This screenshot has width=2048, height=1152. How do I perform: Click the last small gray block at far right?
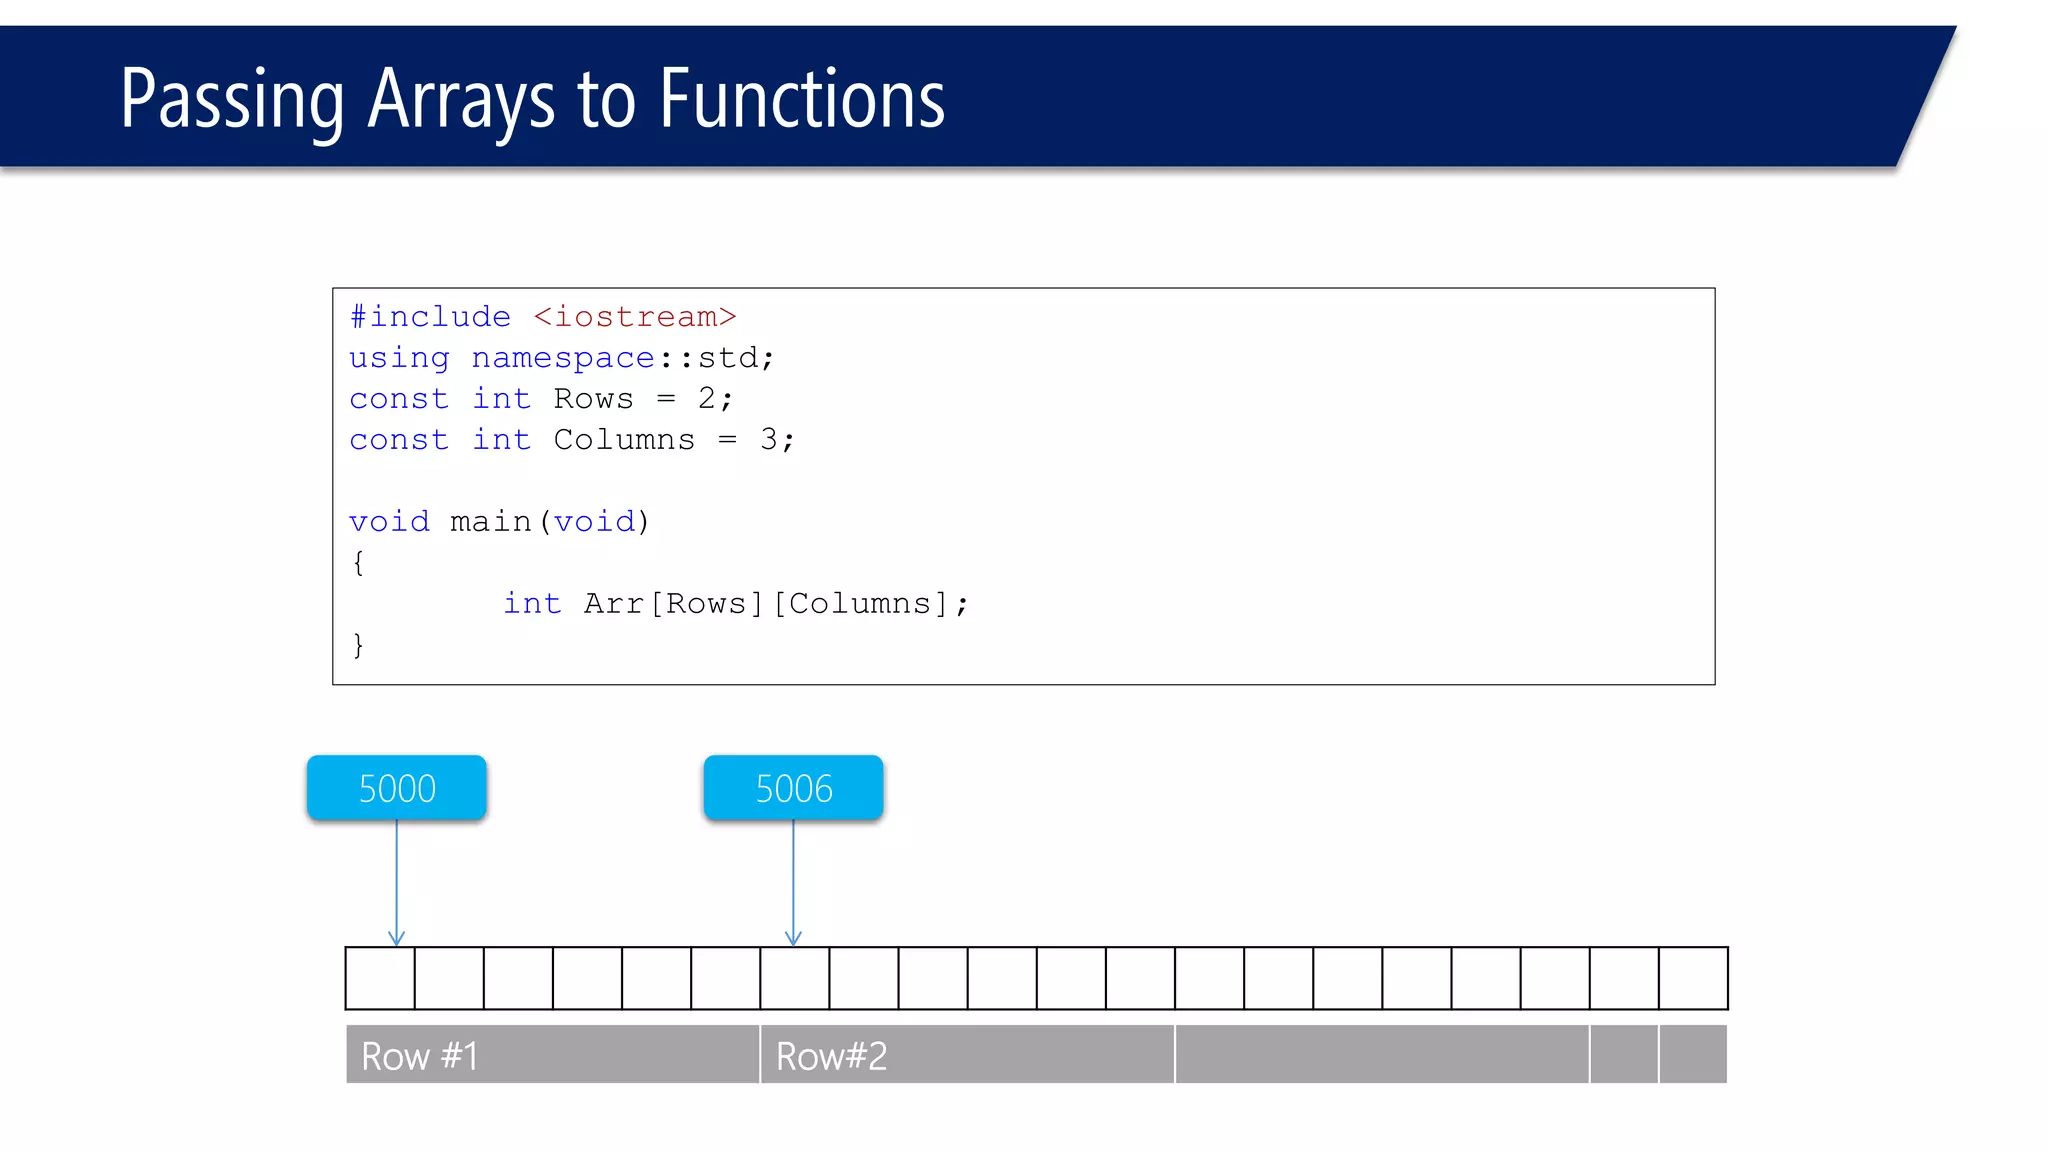[1693, 1055]
